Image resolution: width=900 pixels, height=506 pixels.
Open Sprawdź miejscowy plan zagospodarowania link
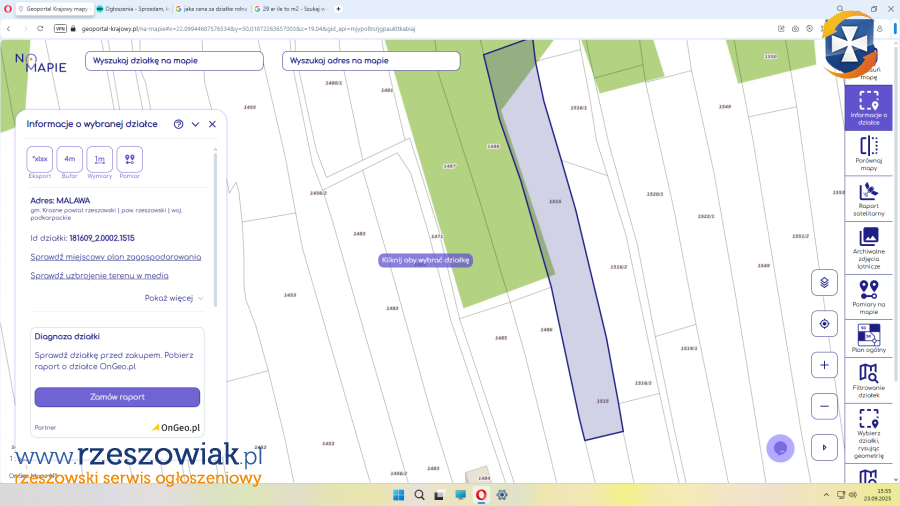click(x=115, y=257)
